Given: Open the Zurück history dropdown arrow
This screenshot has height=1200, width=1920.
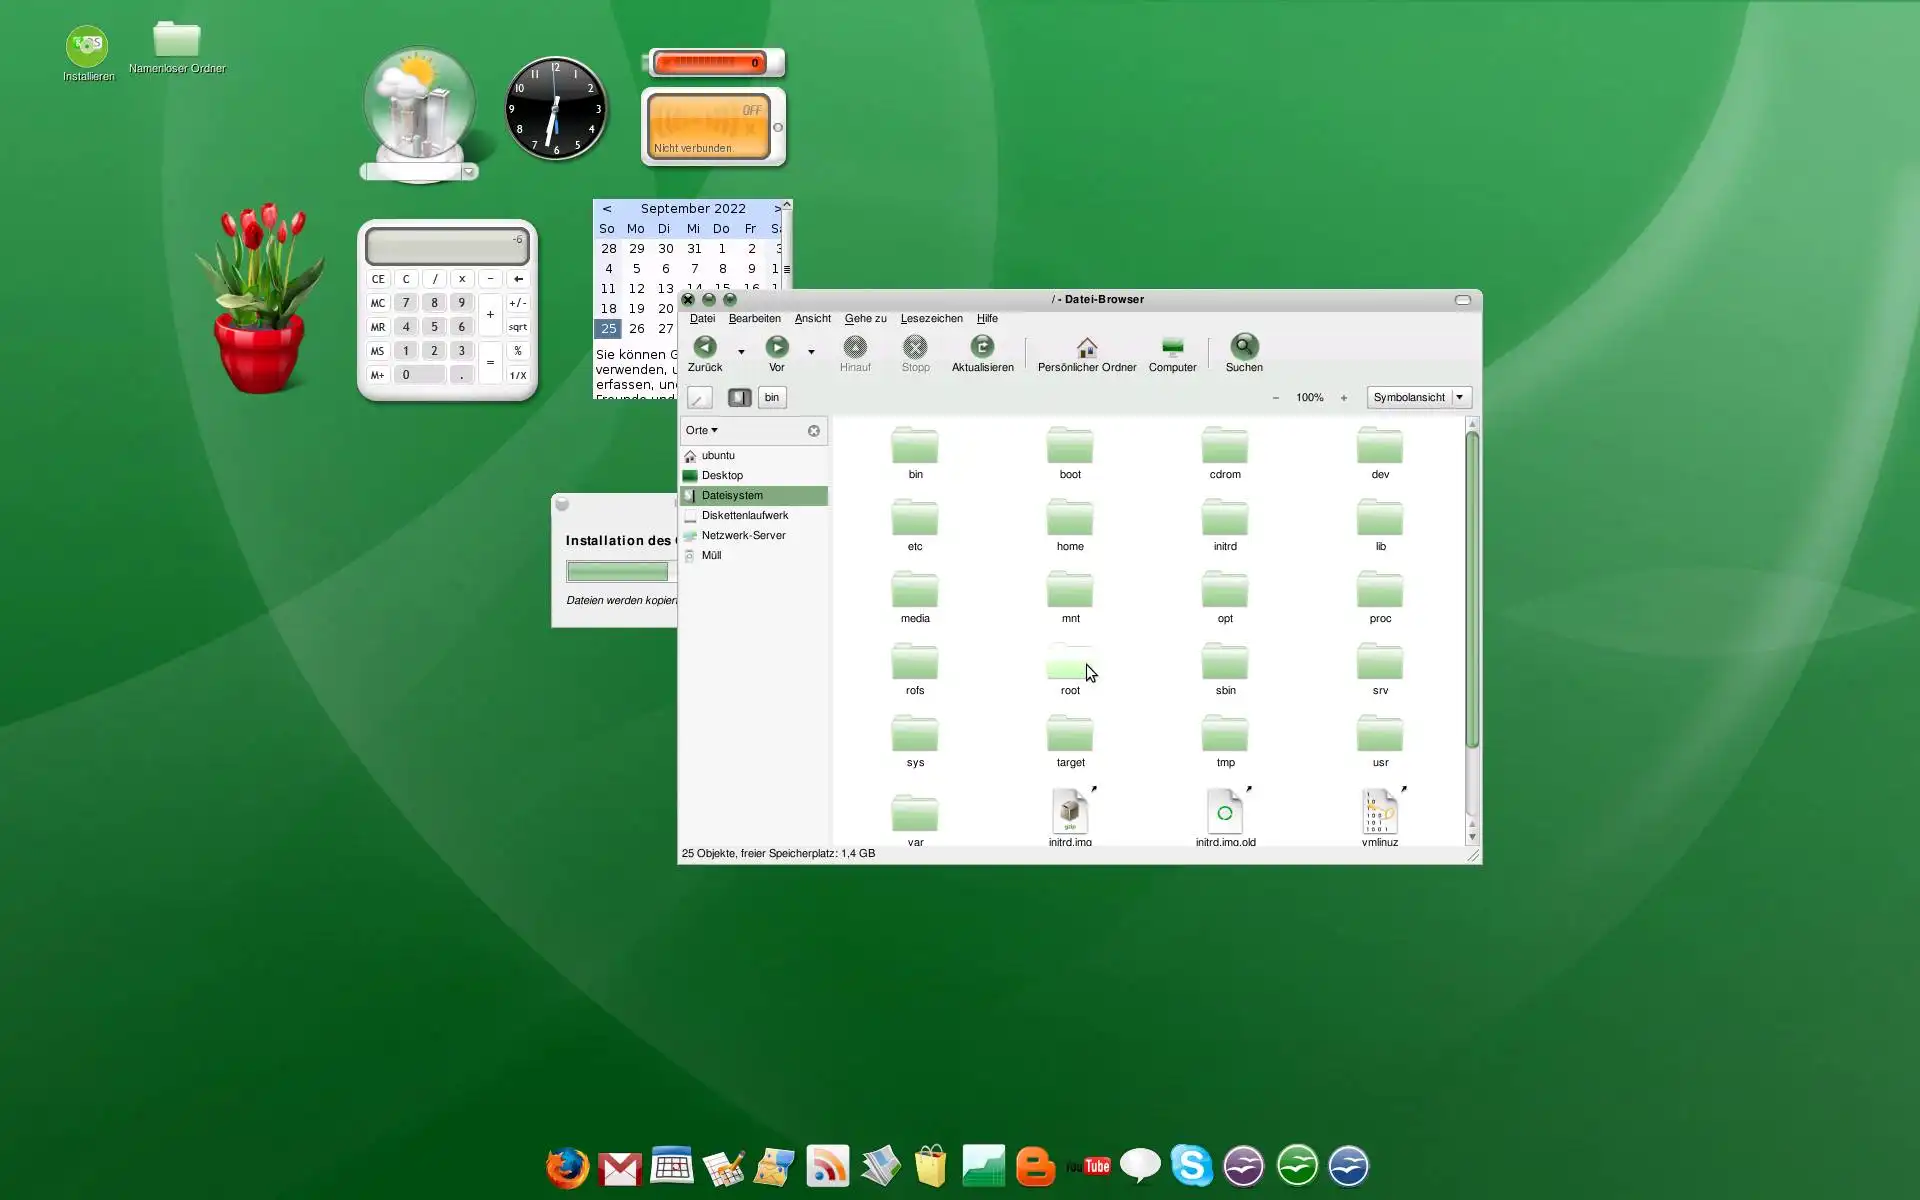Looking at the screenshot, I should point(741,352).
